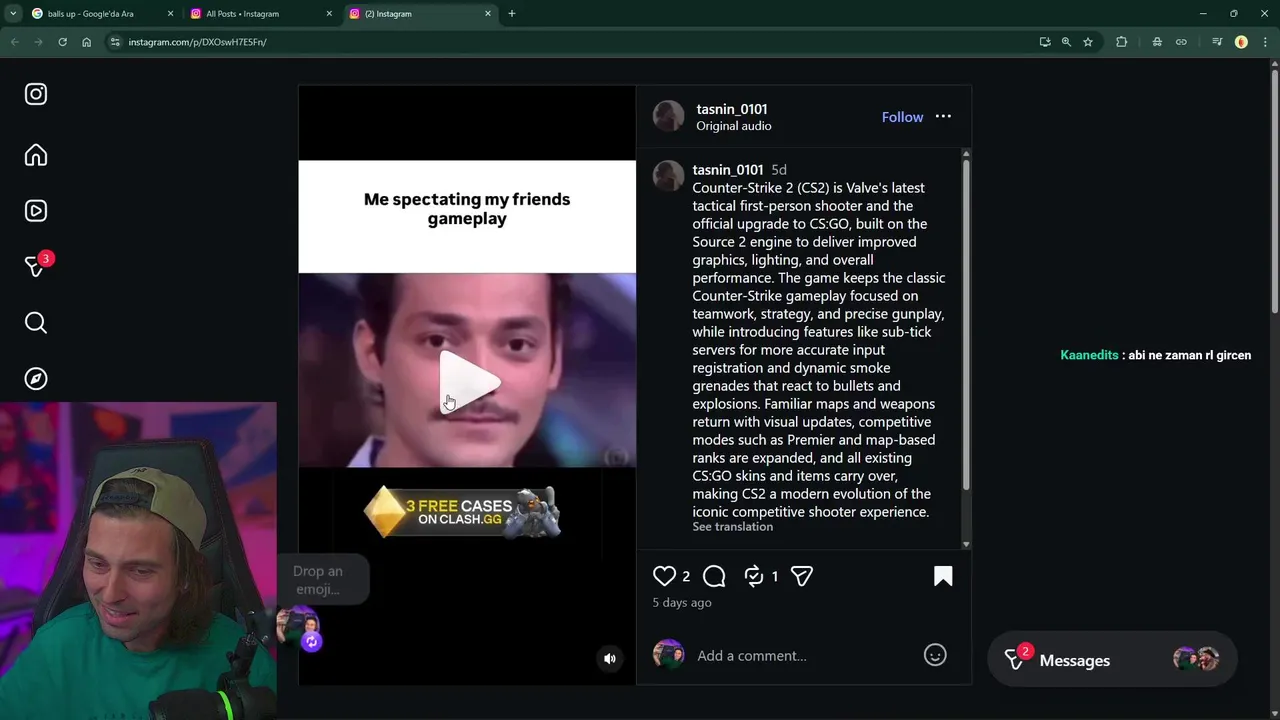The width and height of the screenshot is (1280, 720).
Task: Follow tasnin_0101
Action: click(902, 117)
